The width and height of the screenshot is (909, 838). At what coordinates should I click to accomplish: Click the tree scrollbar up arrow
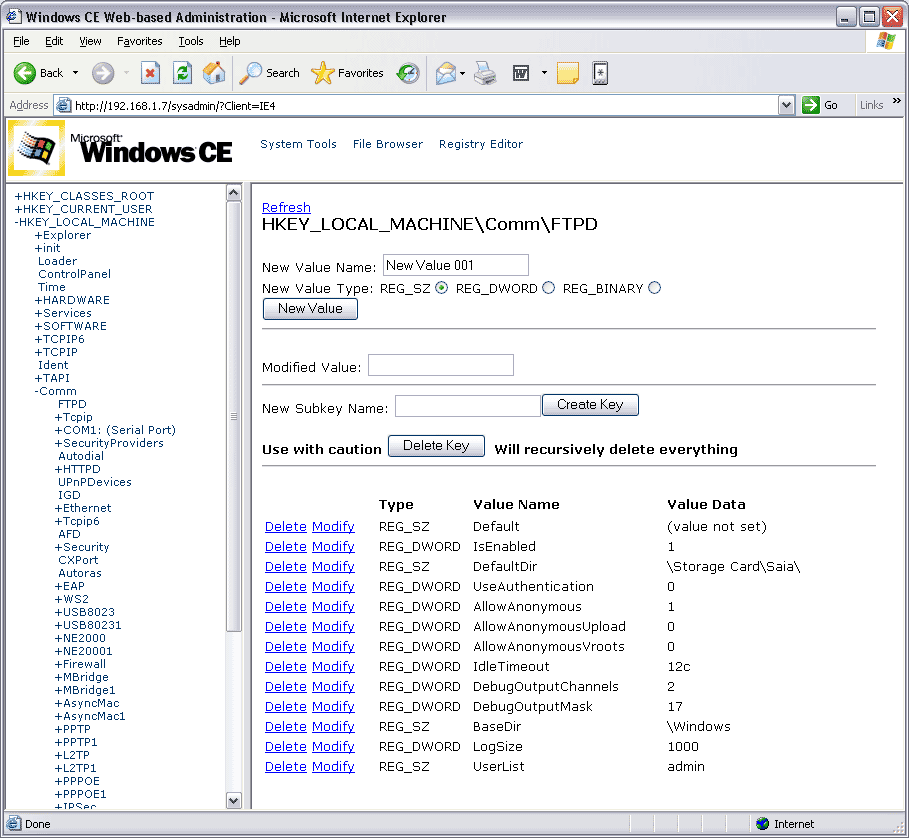tap(234, 193)
